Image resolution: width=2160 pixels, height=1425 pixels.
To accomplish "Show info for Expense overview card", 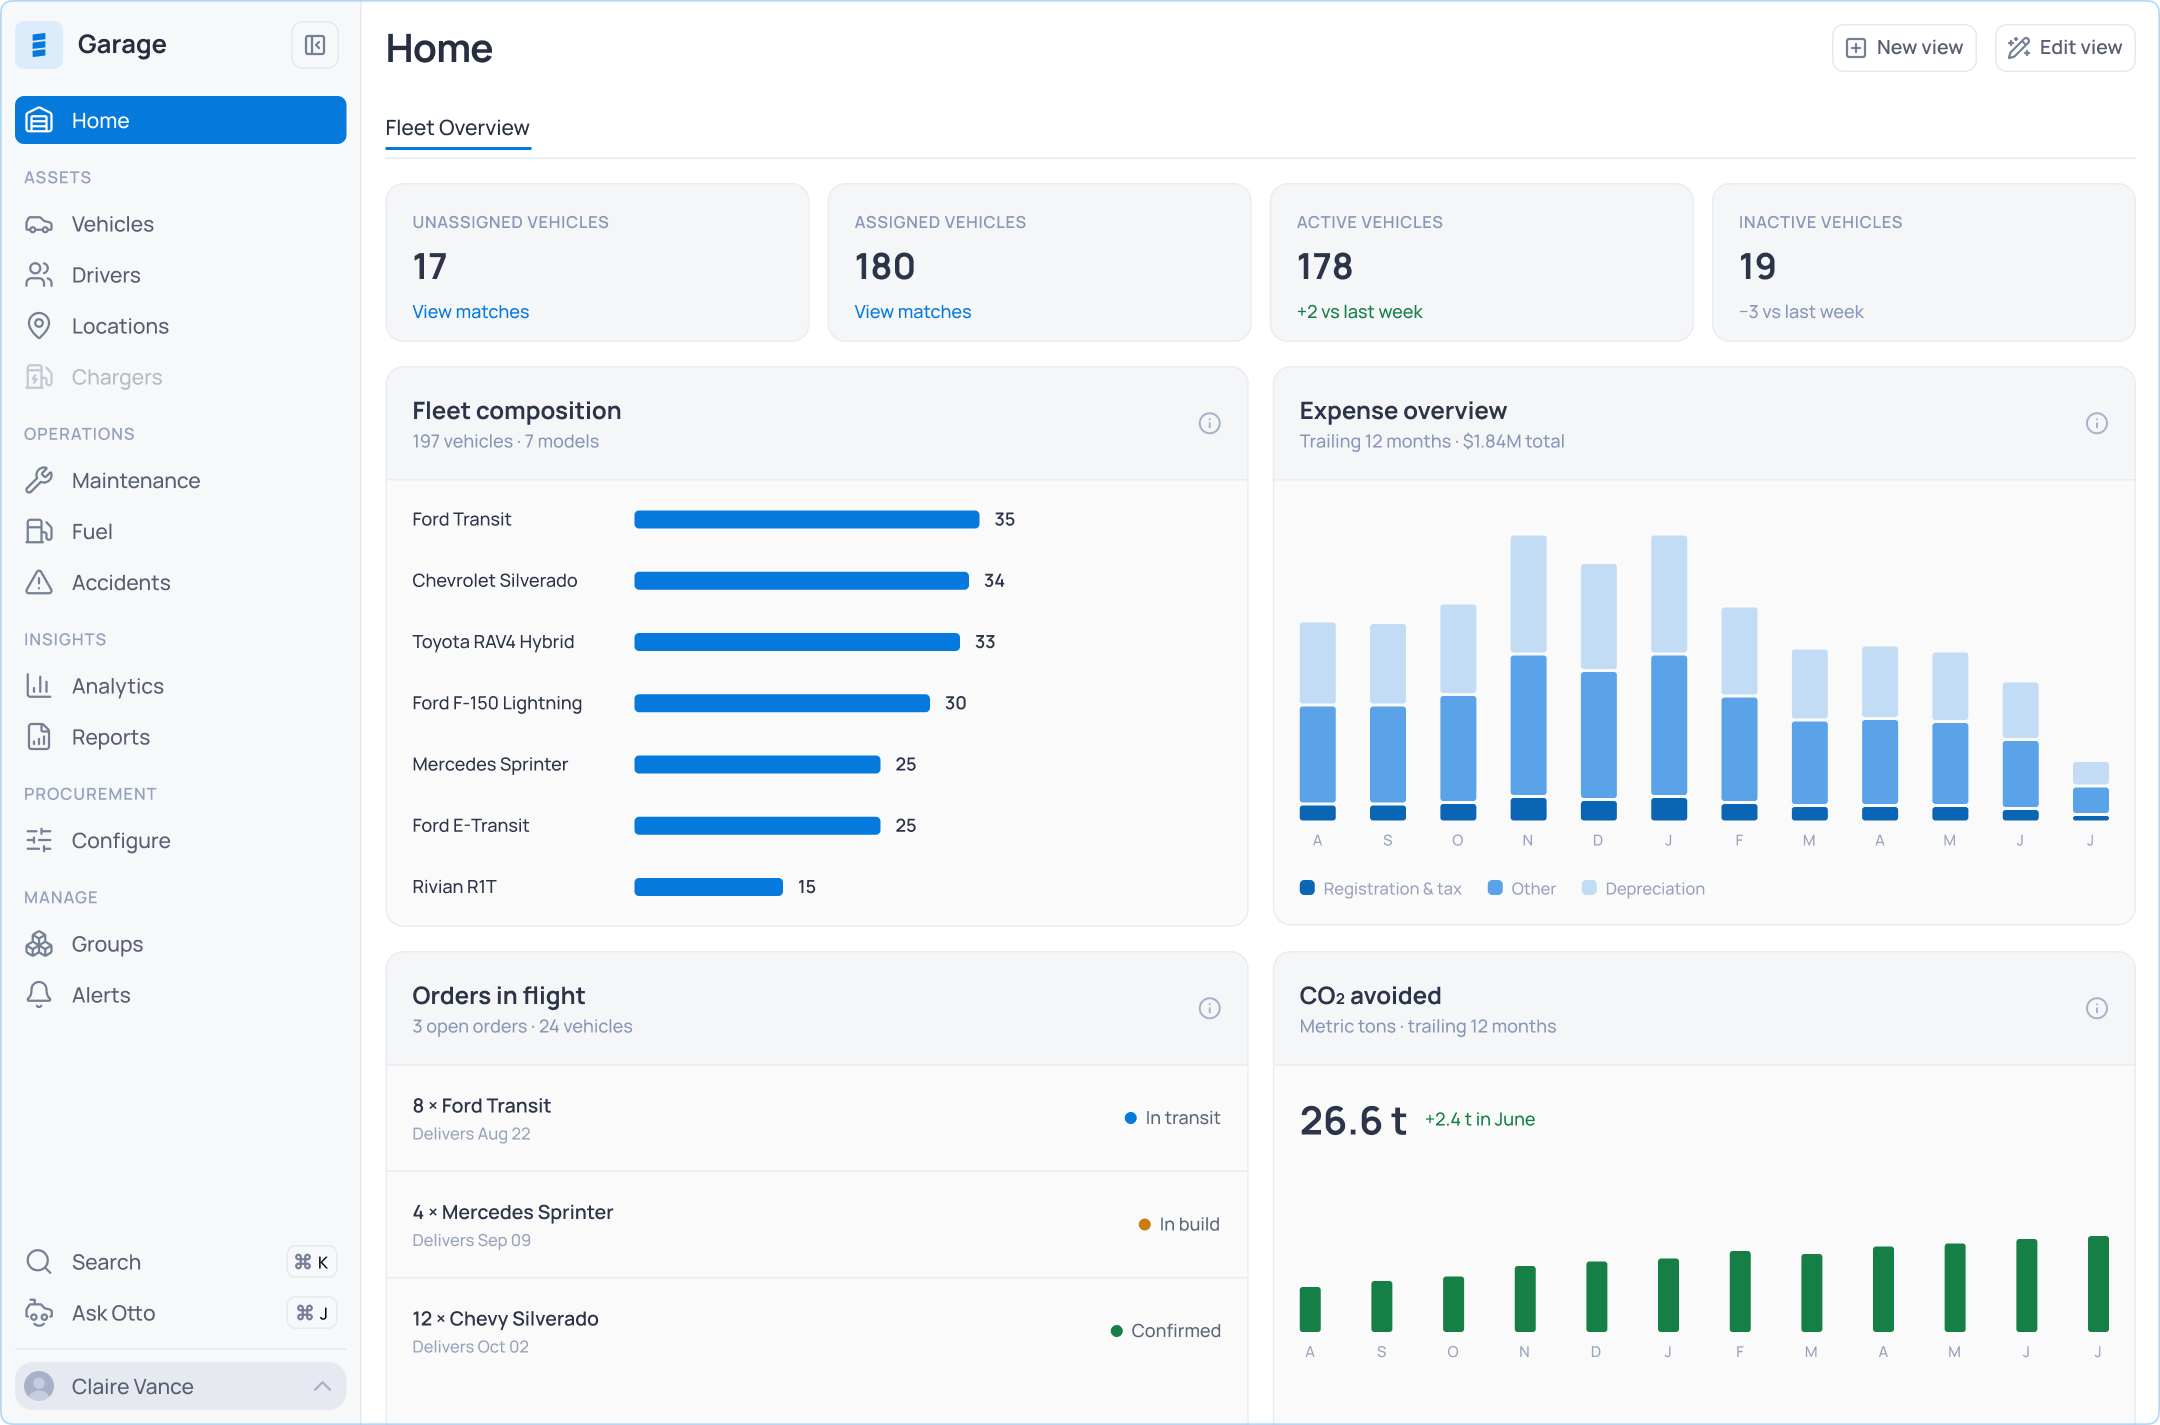I will (x=2097, y=423).
